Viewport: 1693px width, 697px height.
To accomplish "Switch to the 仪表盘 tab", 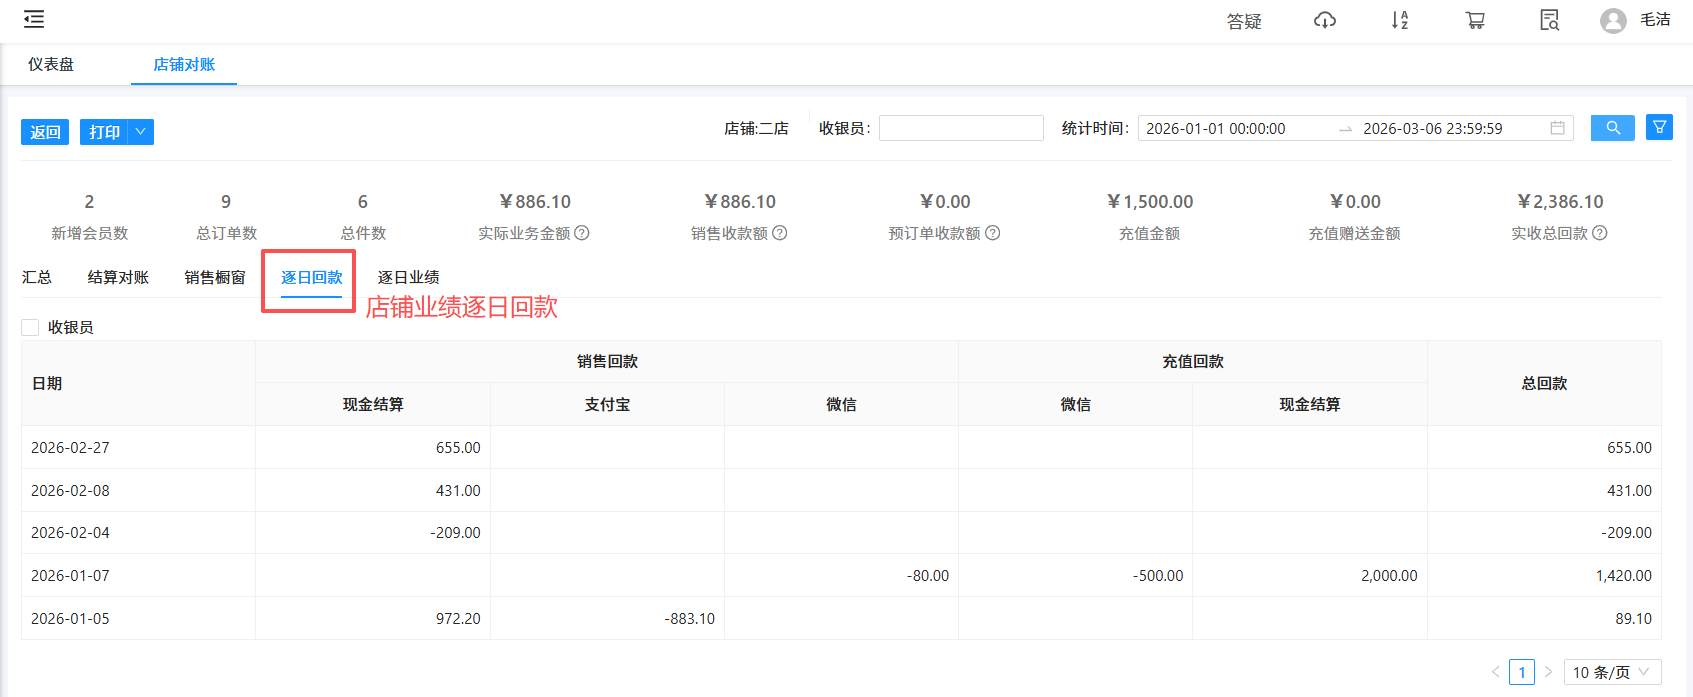I will 51,64.
